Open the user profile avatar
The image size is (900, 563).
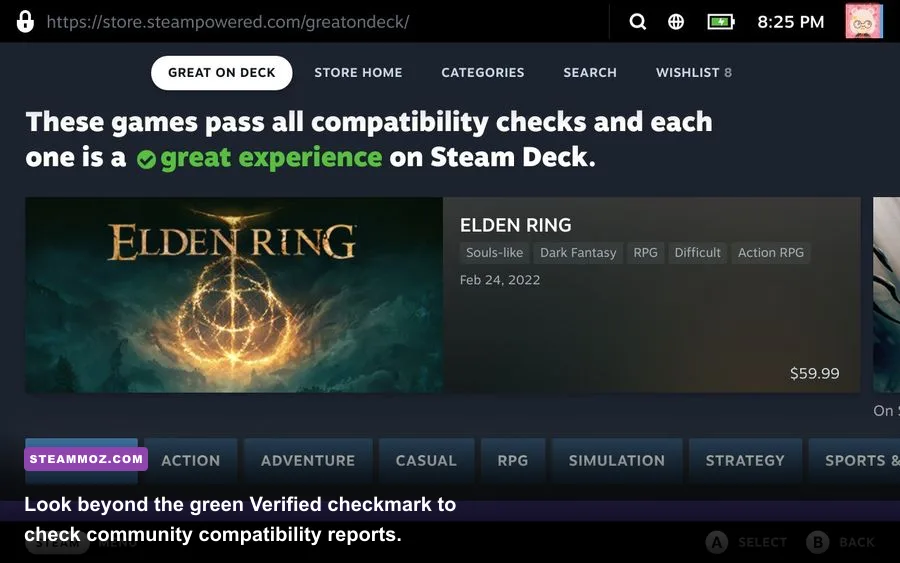pyautogui.click(x=864, y=21)
